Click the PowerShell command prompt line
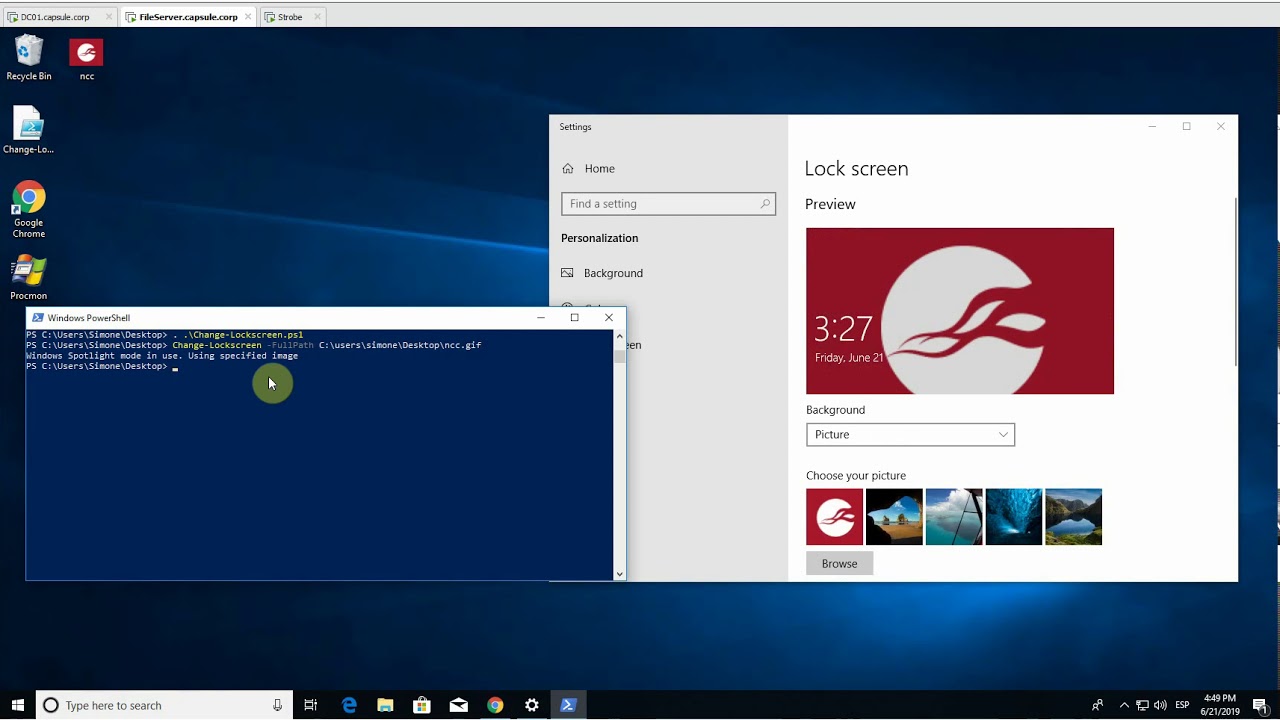The width and height of the screenshot is (1280, 720). tap(102, 367)
